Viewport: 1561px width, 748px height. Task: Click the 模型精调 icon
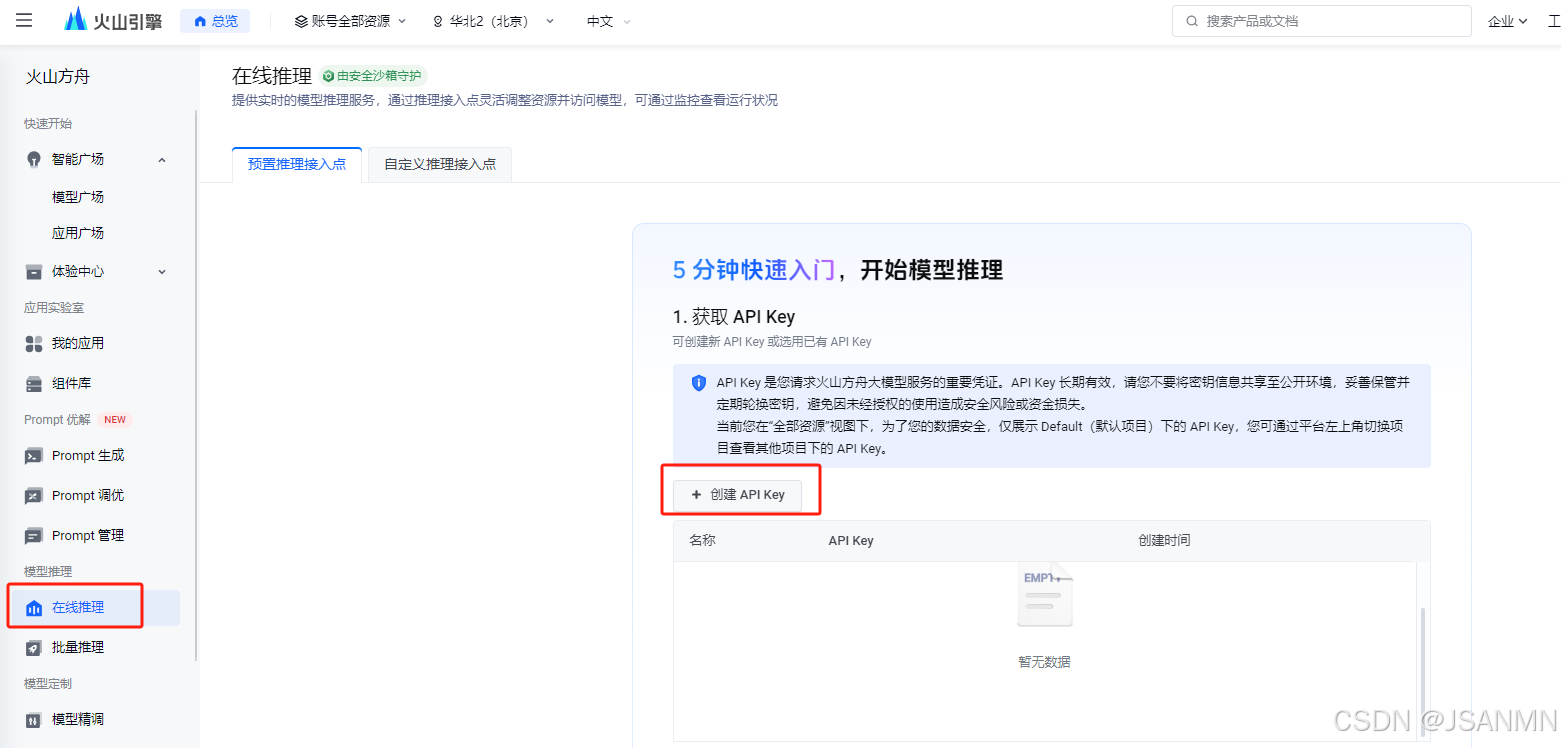point(34,719)
